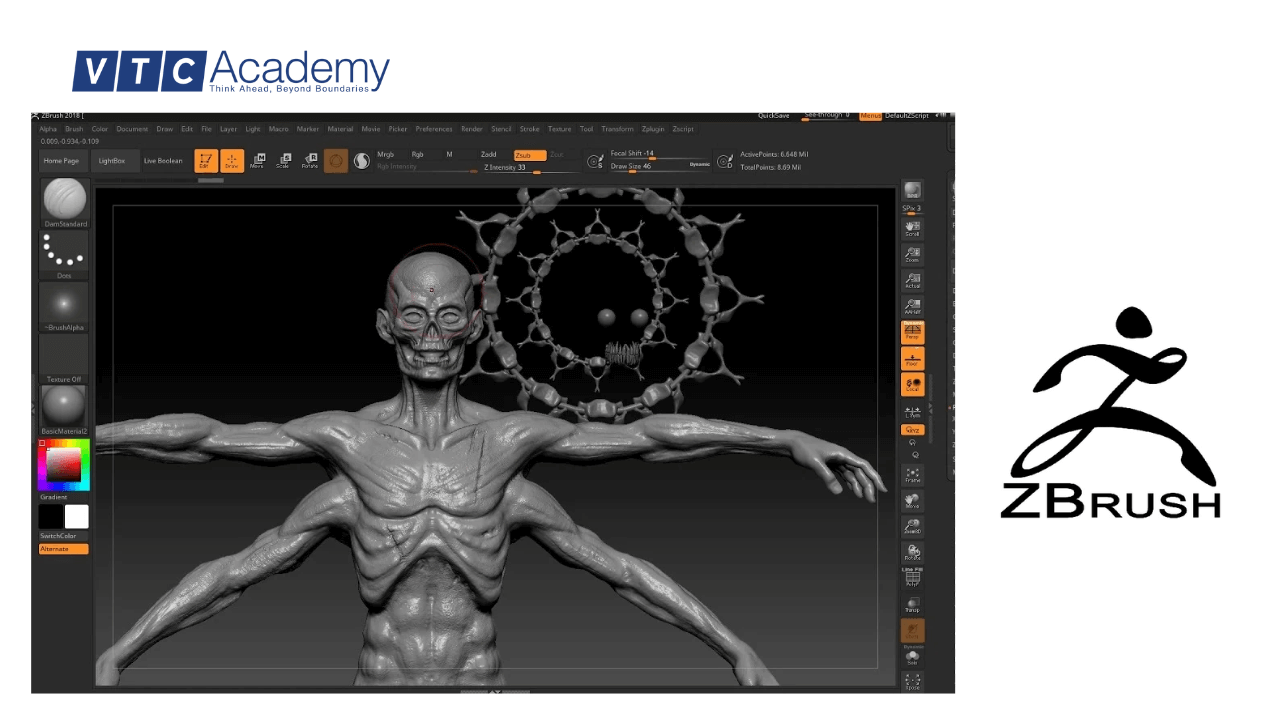
Task: Open the Stroke menu
Action: coord(530,129)
